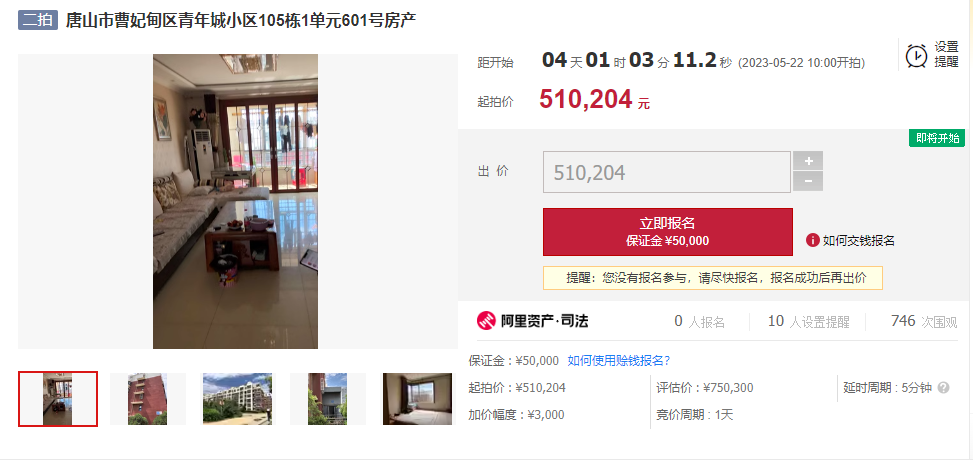973x462 pixels.
Task: Increase bid with the plus button
Action: tap(808, 161)
